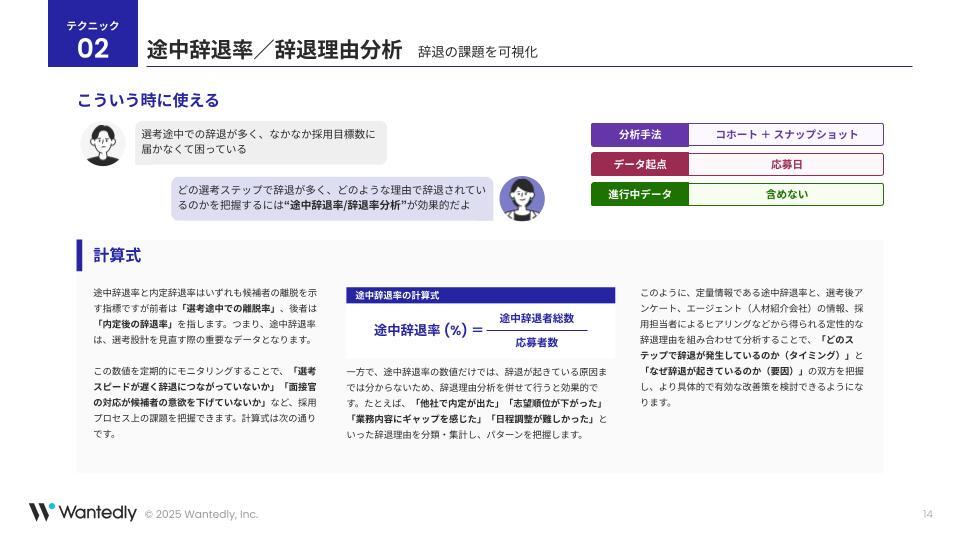Click the female advisor avatar icon
Screen dimensions: 960x540
pyautogui.click(x=522, y=198)
